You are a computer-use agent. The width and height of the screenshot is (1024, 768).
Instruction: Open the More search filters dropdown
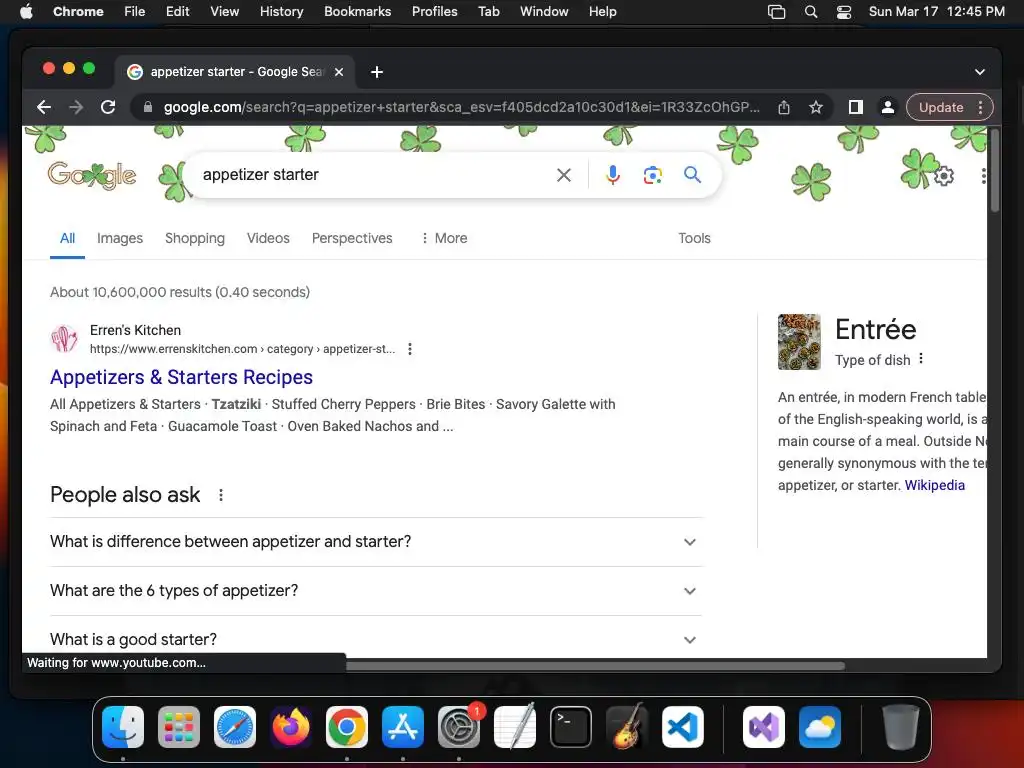[x=444, y=238]
